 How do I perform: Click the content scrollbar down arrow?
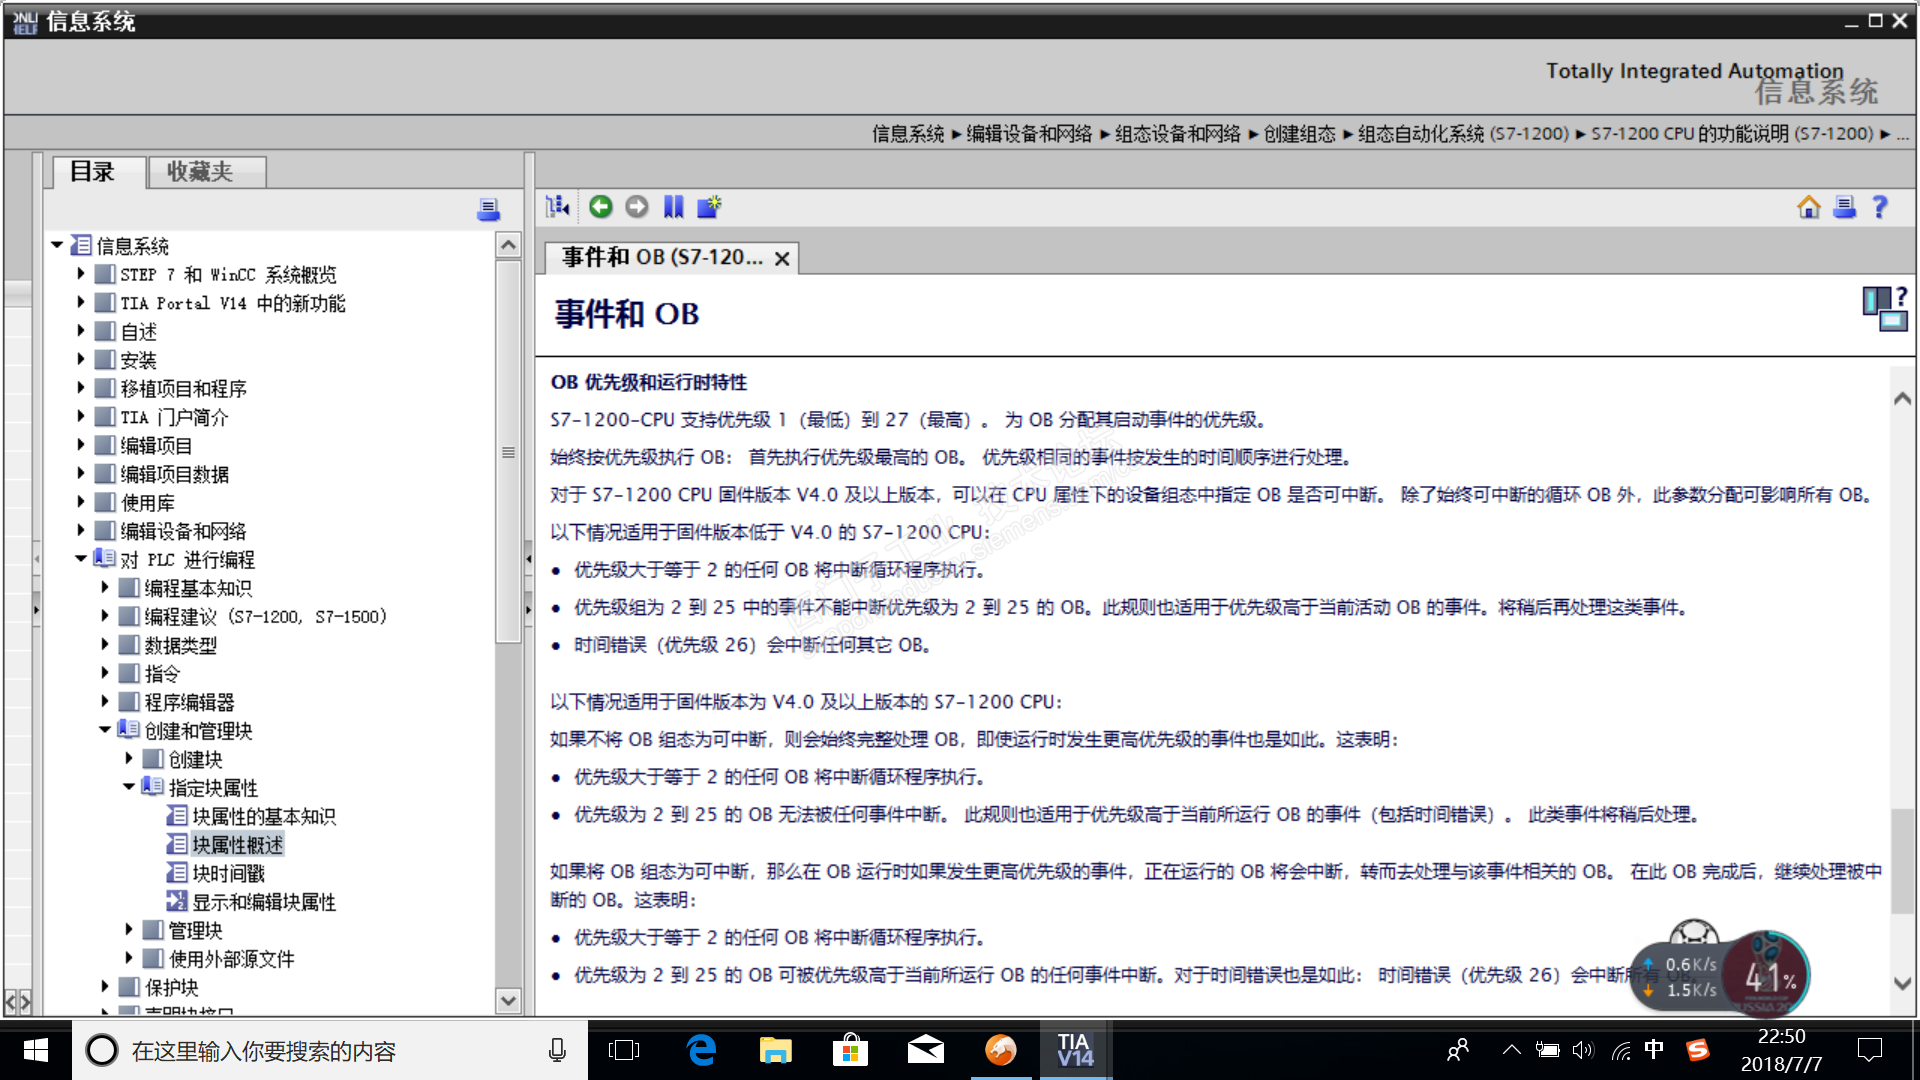click(1902, 983)
